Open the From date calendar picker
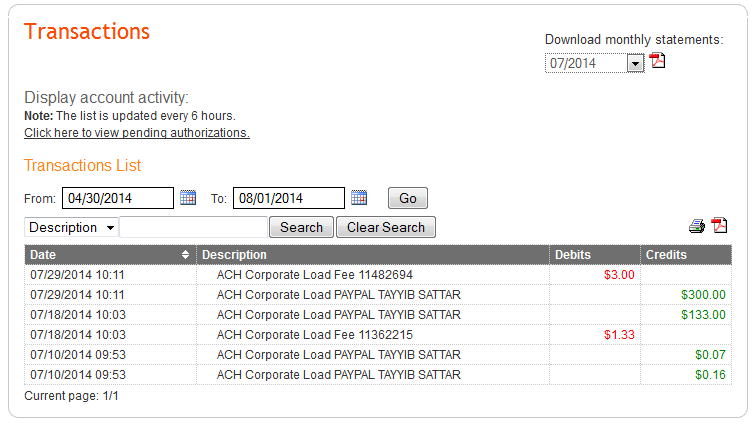 188,198
